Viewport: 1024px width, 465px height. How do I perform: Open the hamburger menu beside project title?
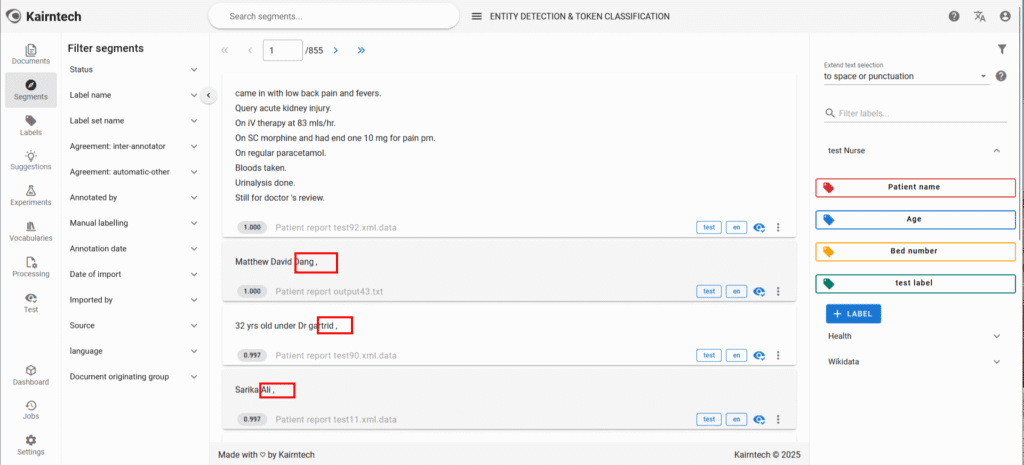[477, 16]
